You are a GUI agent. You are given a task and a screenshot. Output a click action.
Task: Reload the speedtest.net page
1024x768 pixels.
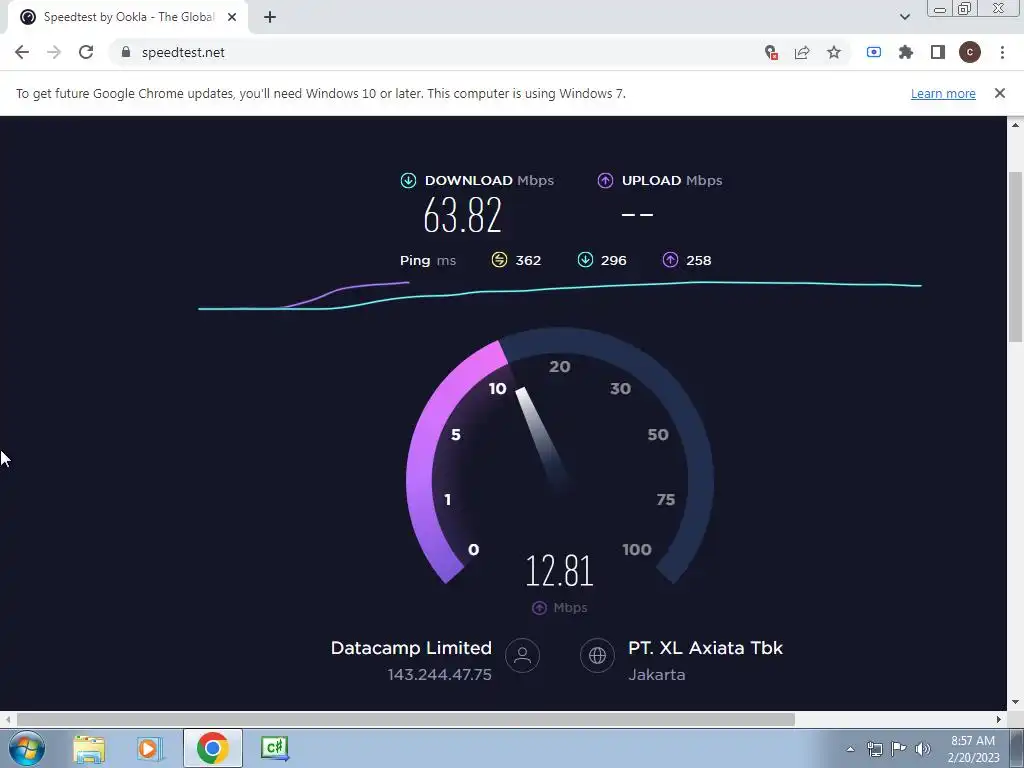click(x=86, y=52)
